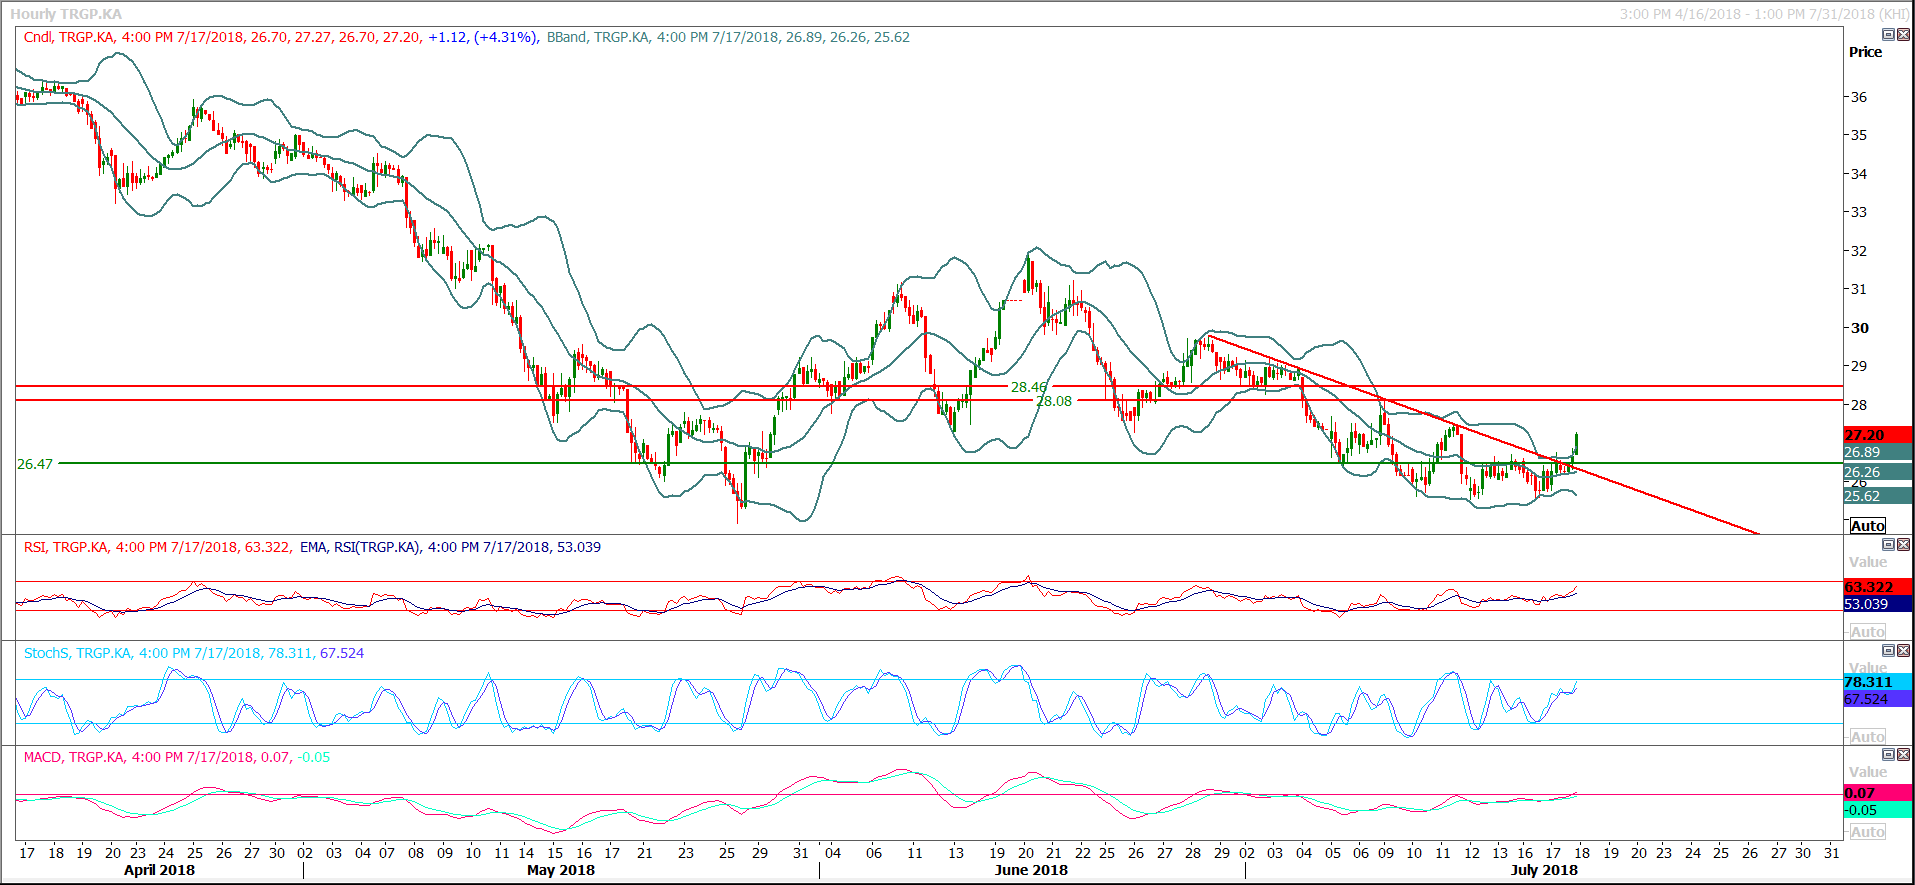This screenshot has width=1915, height=885.
Task: Click the 28.46 resistance line label
Action: tap(1028, 387)
